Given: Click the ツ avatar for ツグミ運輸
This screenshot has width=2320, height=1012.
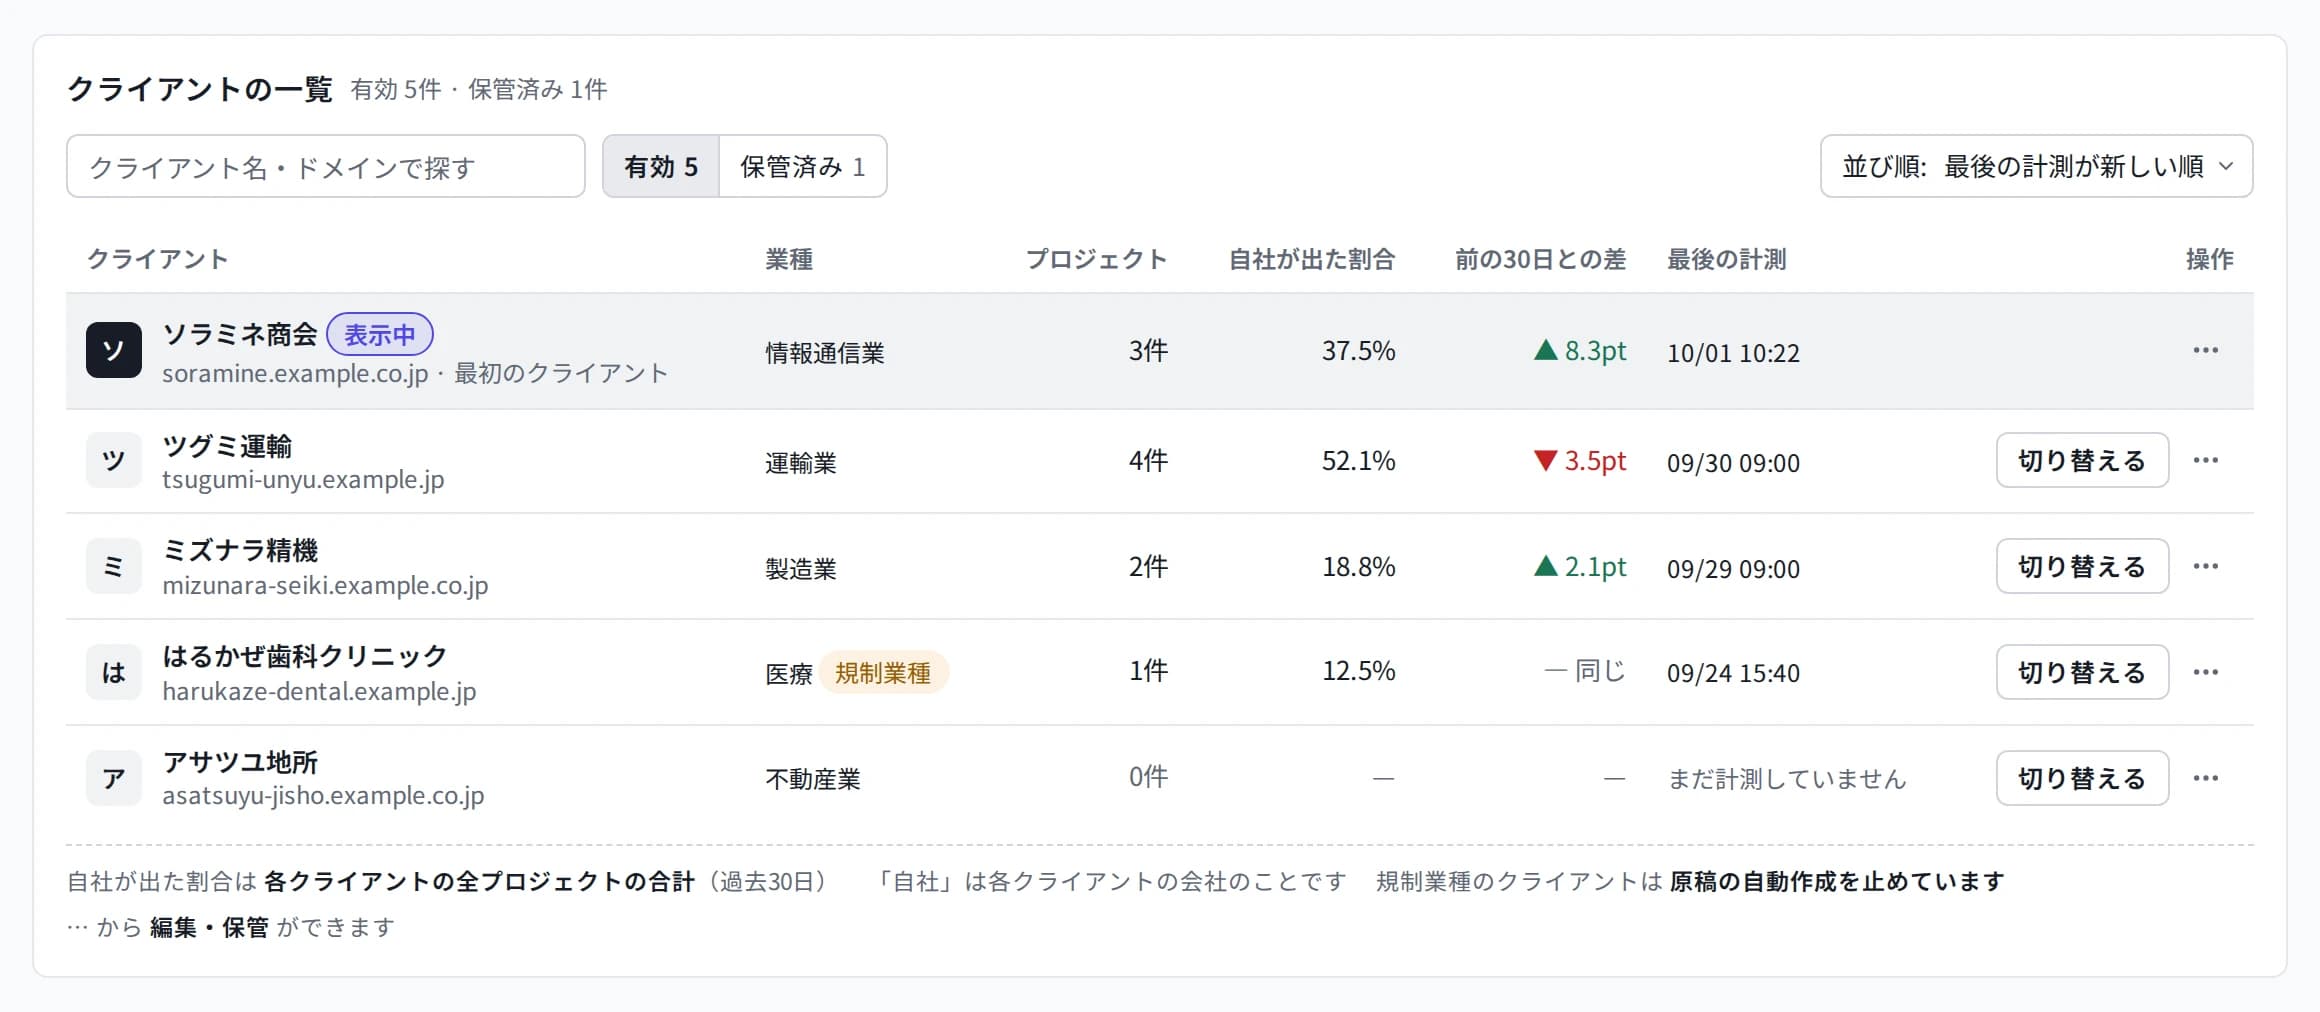Looking at the screenshot, I should click(114, 460).
